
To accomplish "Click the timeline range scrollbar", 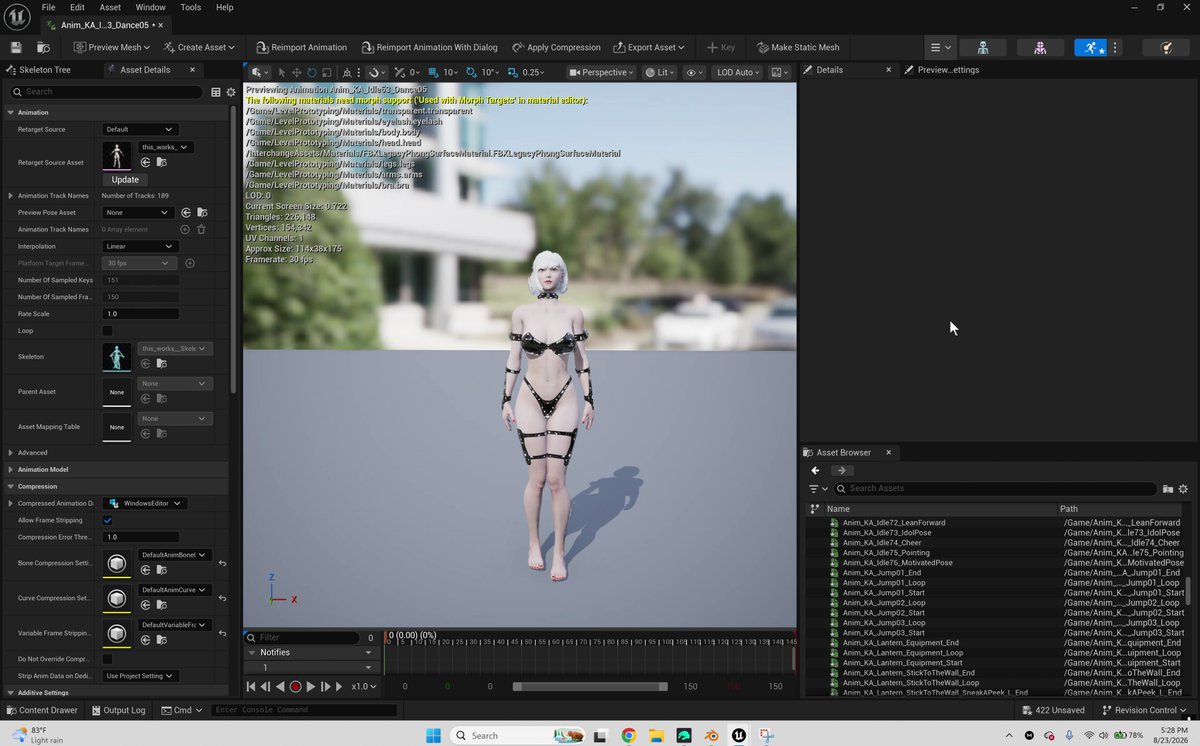I will [590, 687].
